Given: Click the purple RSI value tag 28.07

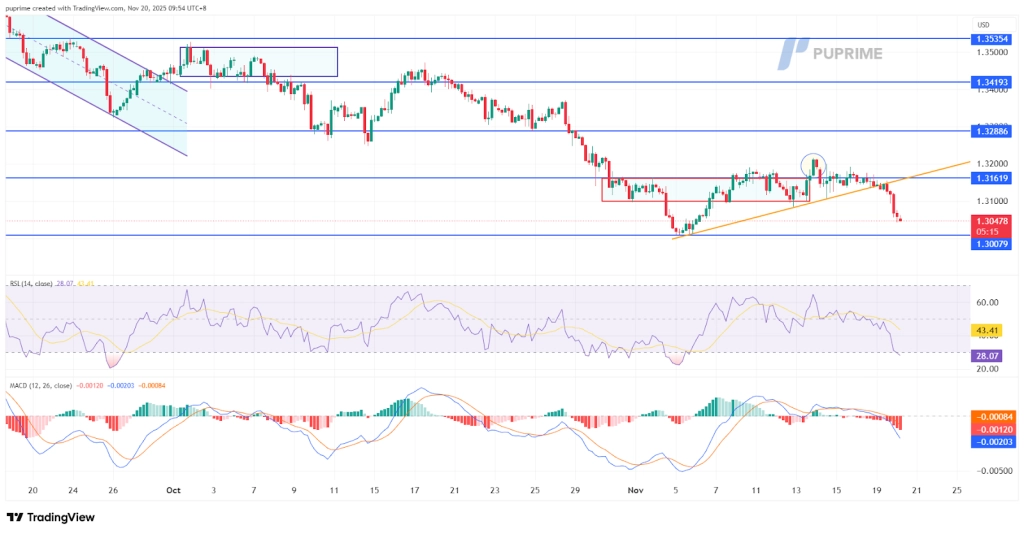Looking at the screenshot, I should pyautogui.click(x=988, y=354).
